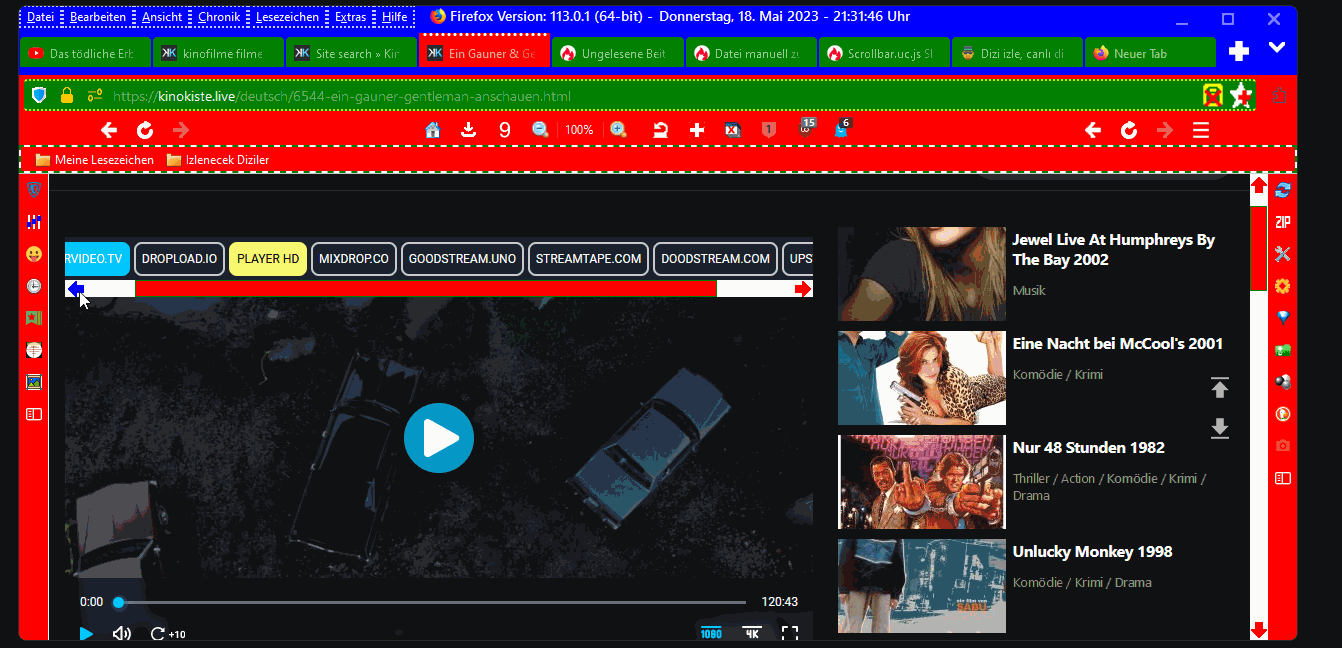1342x648 pixels.
Task: Select the 4K quality option
Action: (x=752, y=633)
